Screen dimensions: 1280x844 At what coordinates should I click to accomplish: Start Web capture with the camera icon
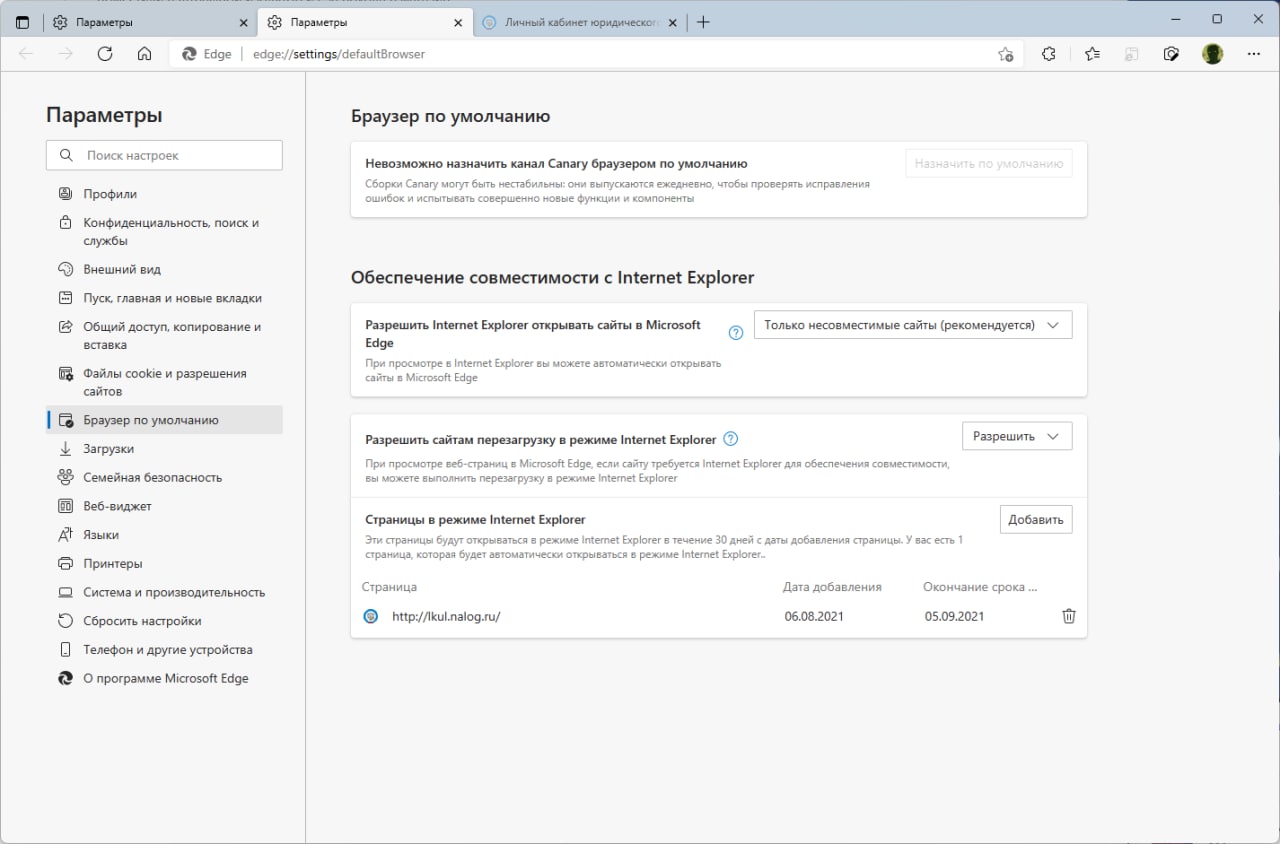pyautogui.click(x=1172, y=54)
